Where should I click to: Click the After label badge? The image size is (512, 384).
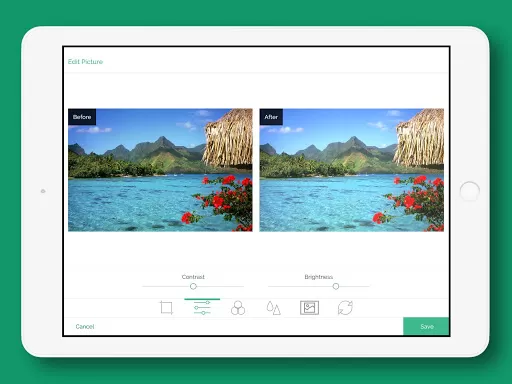coord(271,117)
